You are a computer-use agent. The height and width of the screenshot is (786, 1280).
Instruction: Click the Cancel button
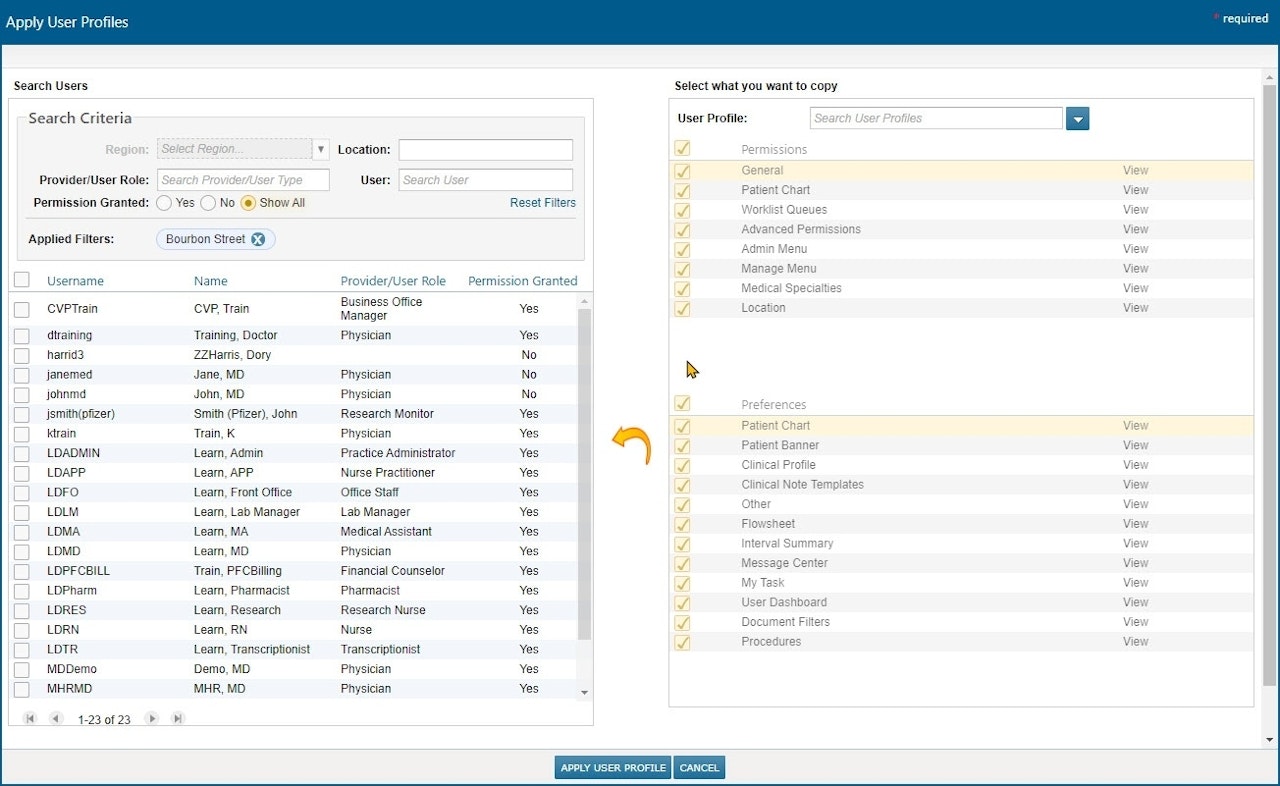[x=699, y=767]
